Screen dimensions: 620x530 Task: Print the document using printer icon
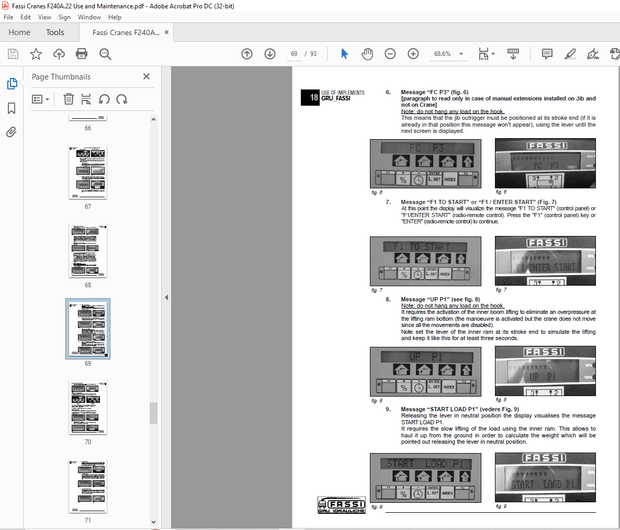(82, 54)
